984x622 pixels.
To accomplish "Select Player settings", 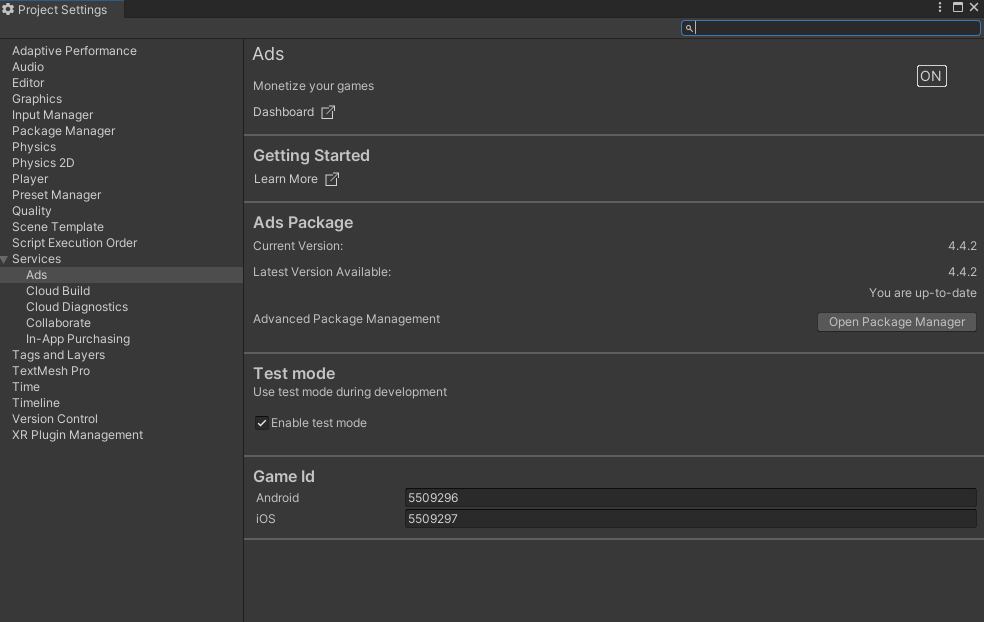I will pos(29,179).
